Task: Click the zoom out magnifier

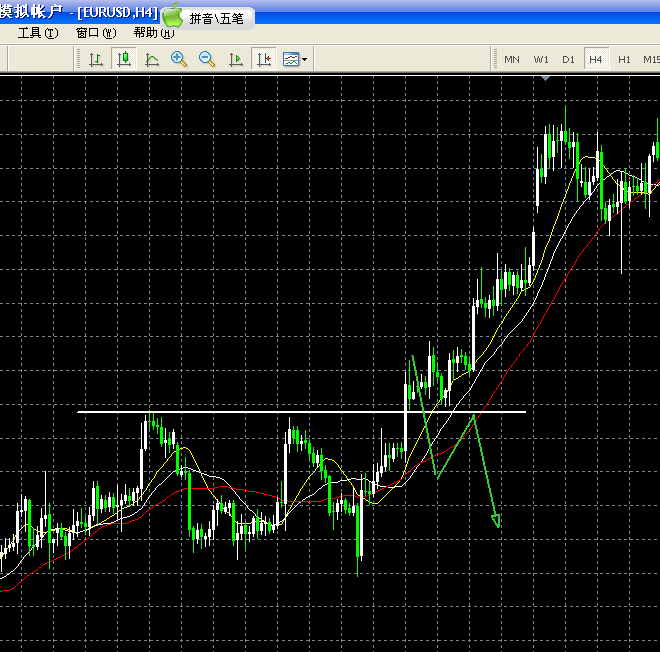Action: pyautogui.click(x=207, y=59)
